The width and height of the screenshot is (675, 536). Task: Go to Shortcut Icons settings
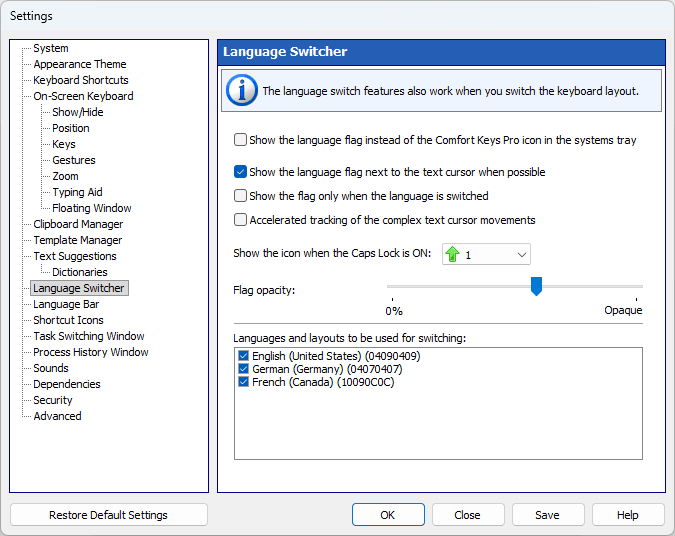[68, 320]
